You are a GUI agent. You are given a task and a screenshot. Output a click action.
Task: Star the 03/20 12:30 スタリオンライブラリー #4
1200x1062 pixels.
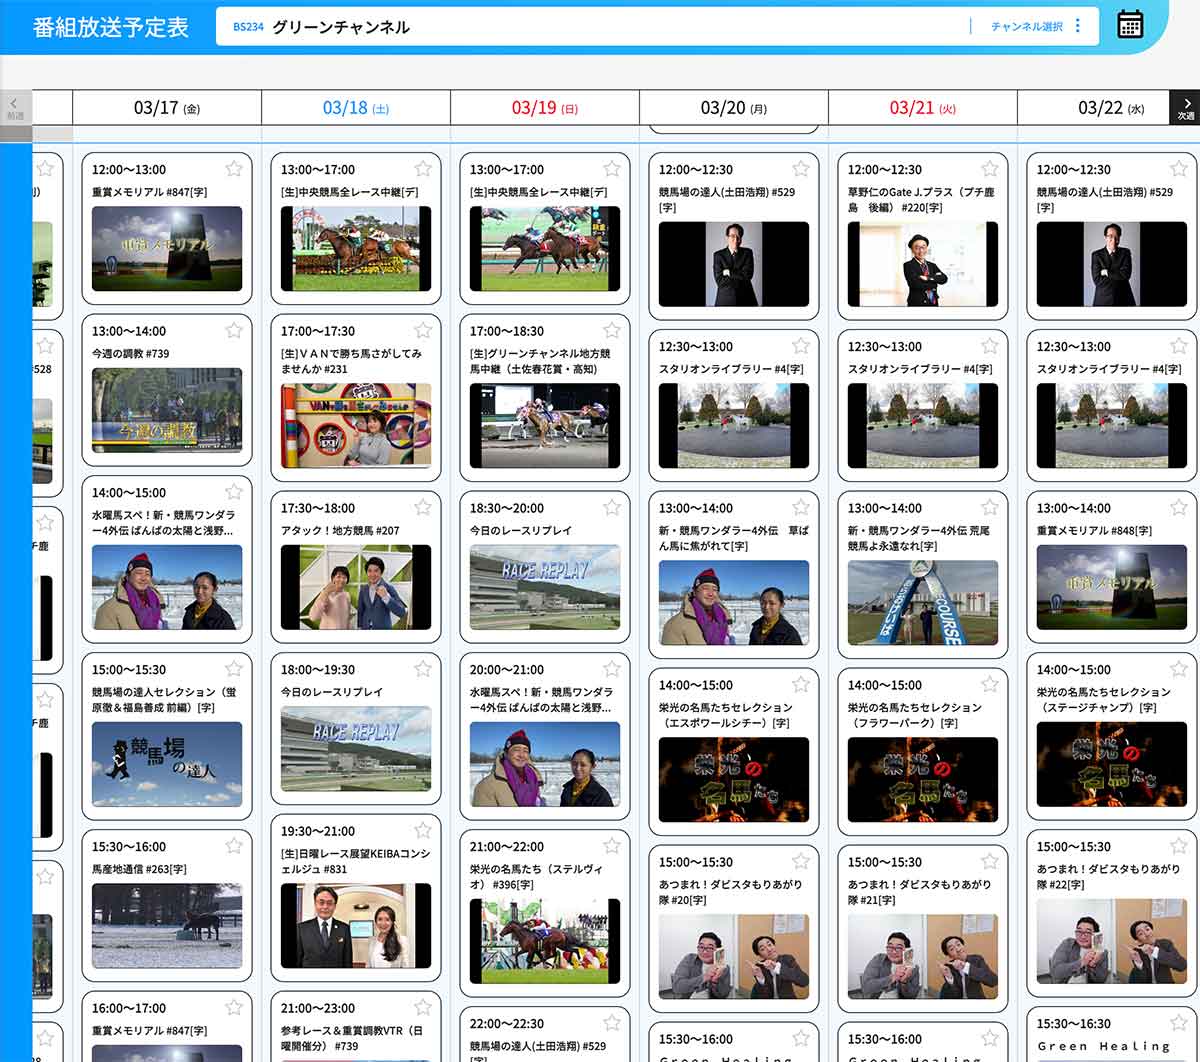[801, 346]
